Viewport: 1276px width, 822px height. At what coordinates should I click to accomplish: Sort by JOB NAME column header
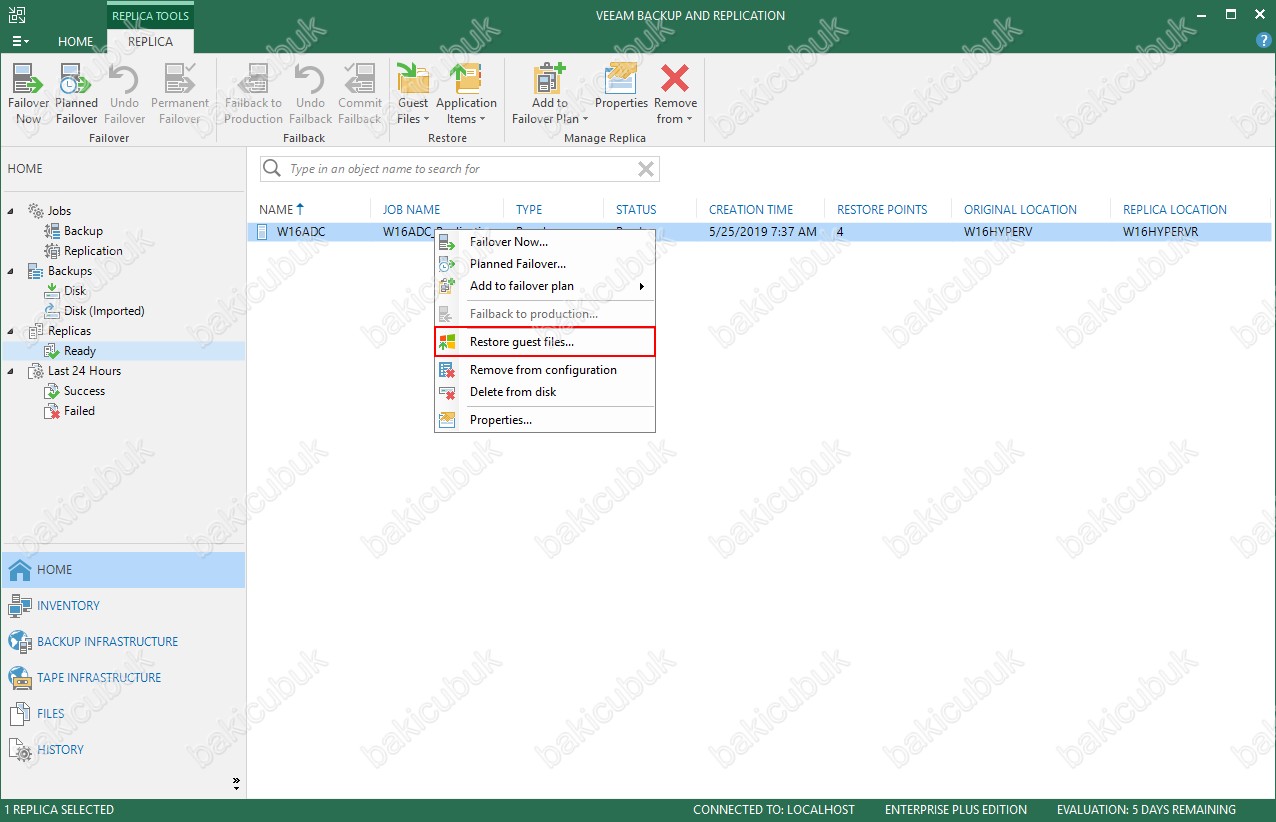pos(412,210)
